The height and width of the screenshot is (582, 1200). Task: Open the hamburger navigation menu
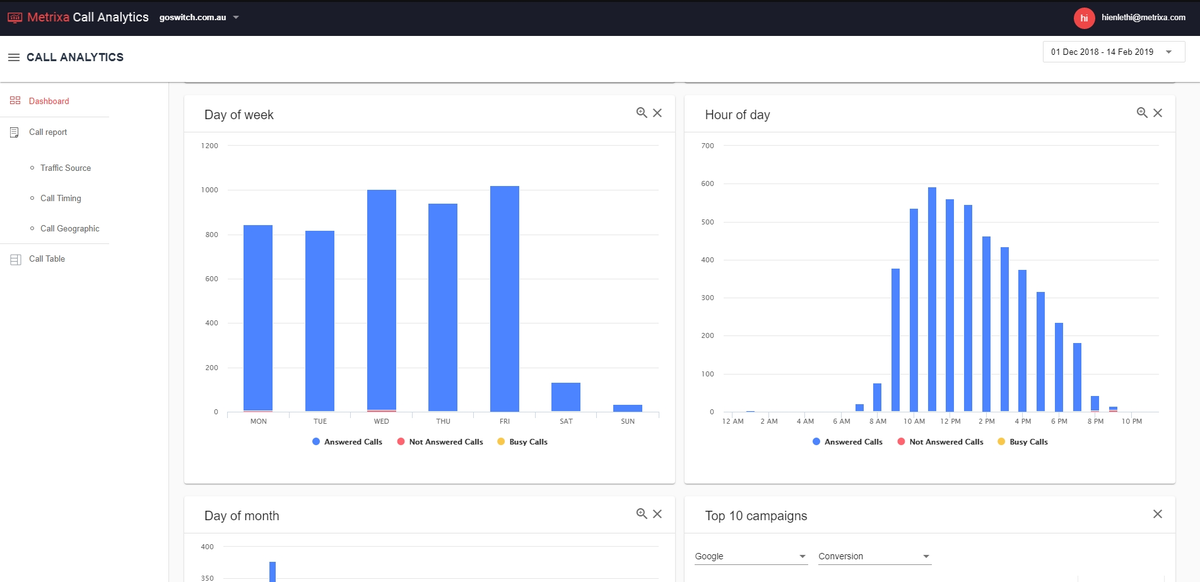14,57
